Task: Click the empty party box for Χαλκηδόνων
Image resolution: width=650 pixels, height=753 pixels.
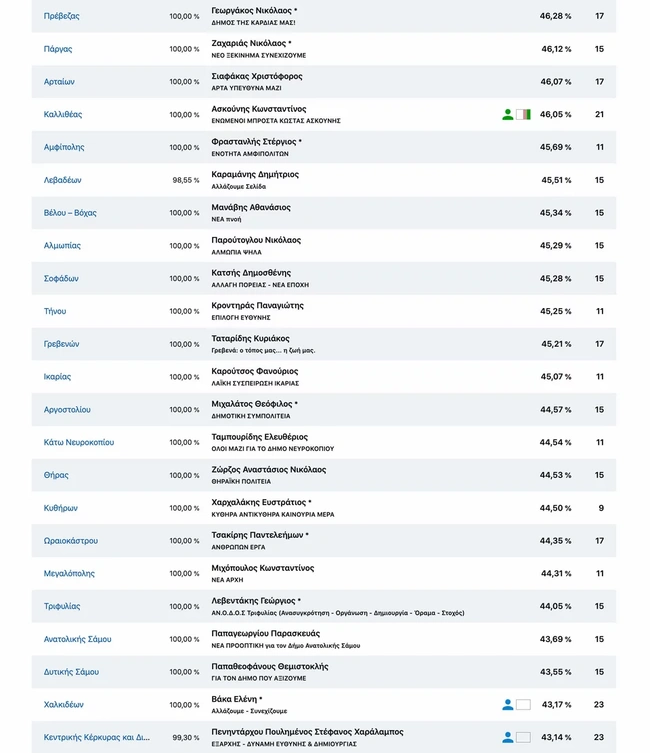Action: [523, 705]
